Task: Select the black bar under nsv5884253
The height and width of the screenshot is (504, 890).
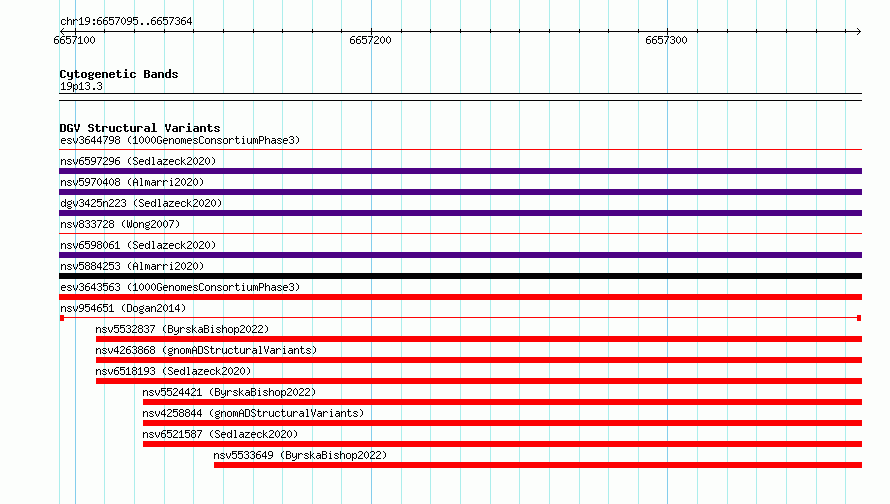Action: pyautogui.click(x=460, y=276)
